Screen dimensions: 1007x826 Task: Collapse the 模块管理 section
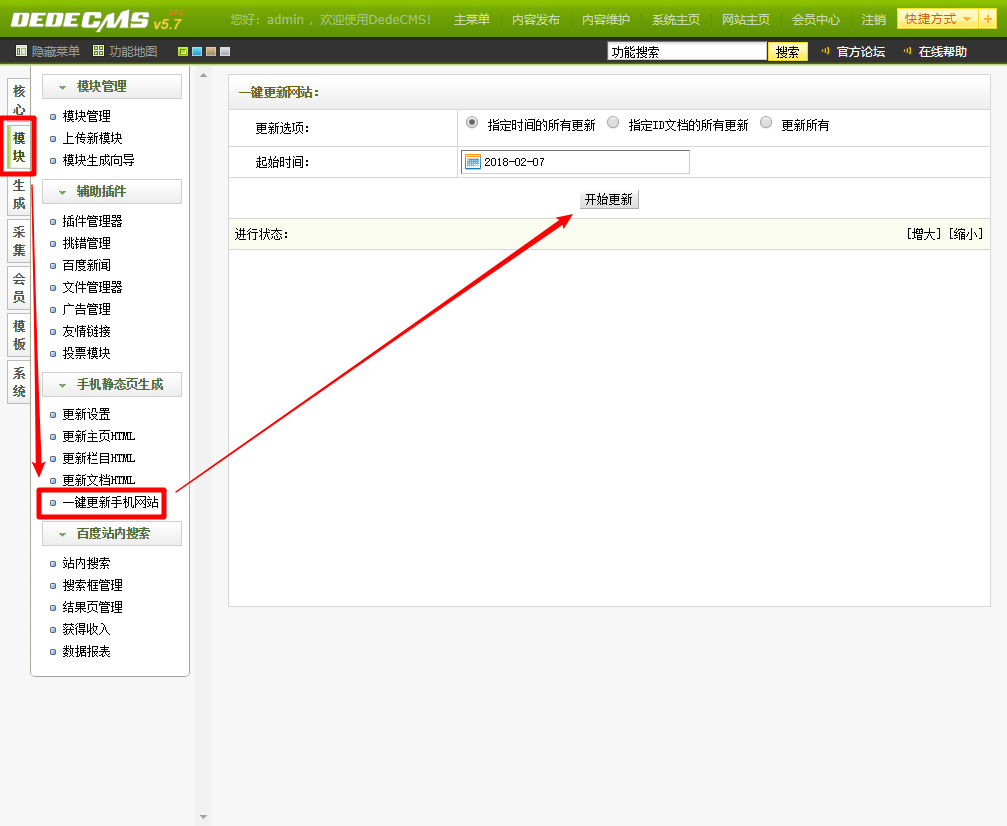click(63, 87)
